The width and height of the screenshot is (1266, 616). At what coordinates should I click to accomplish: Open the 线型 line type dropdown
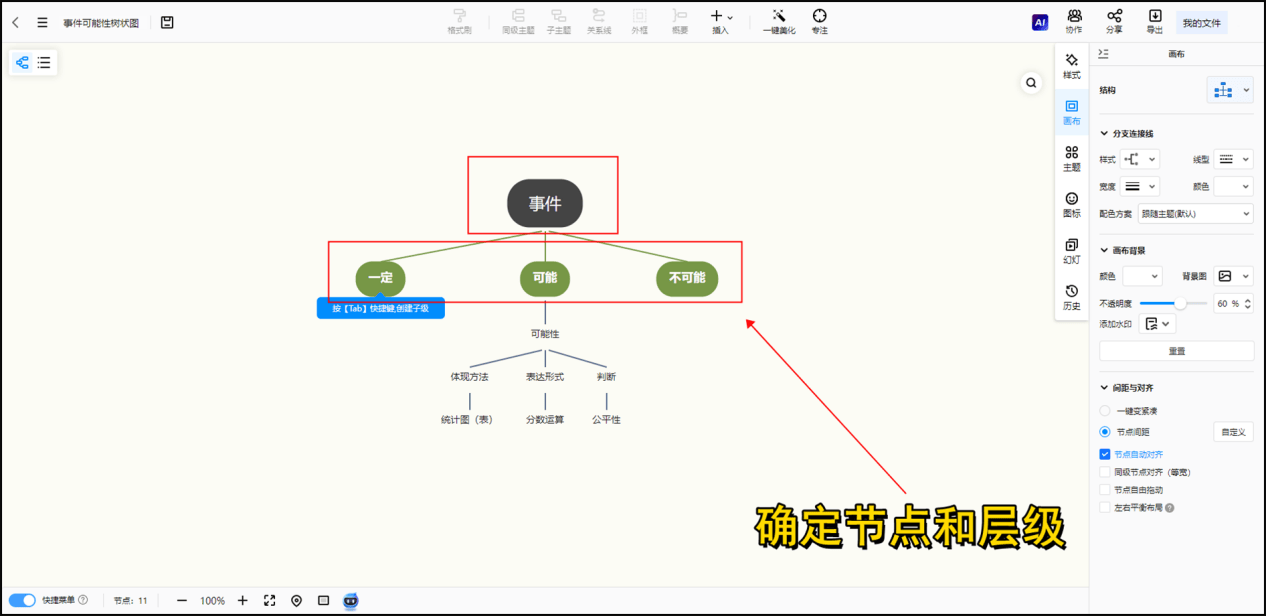(1234, 159)
